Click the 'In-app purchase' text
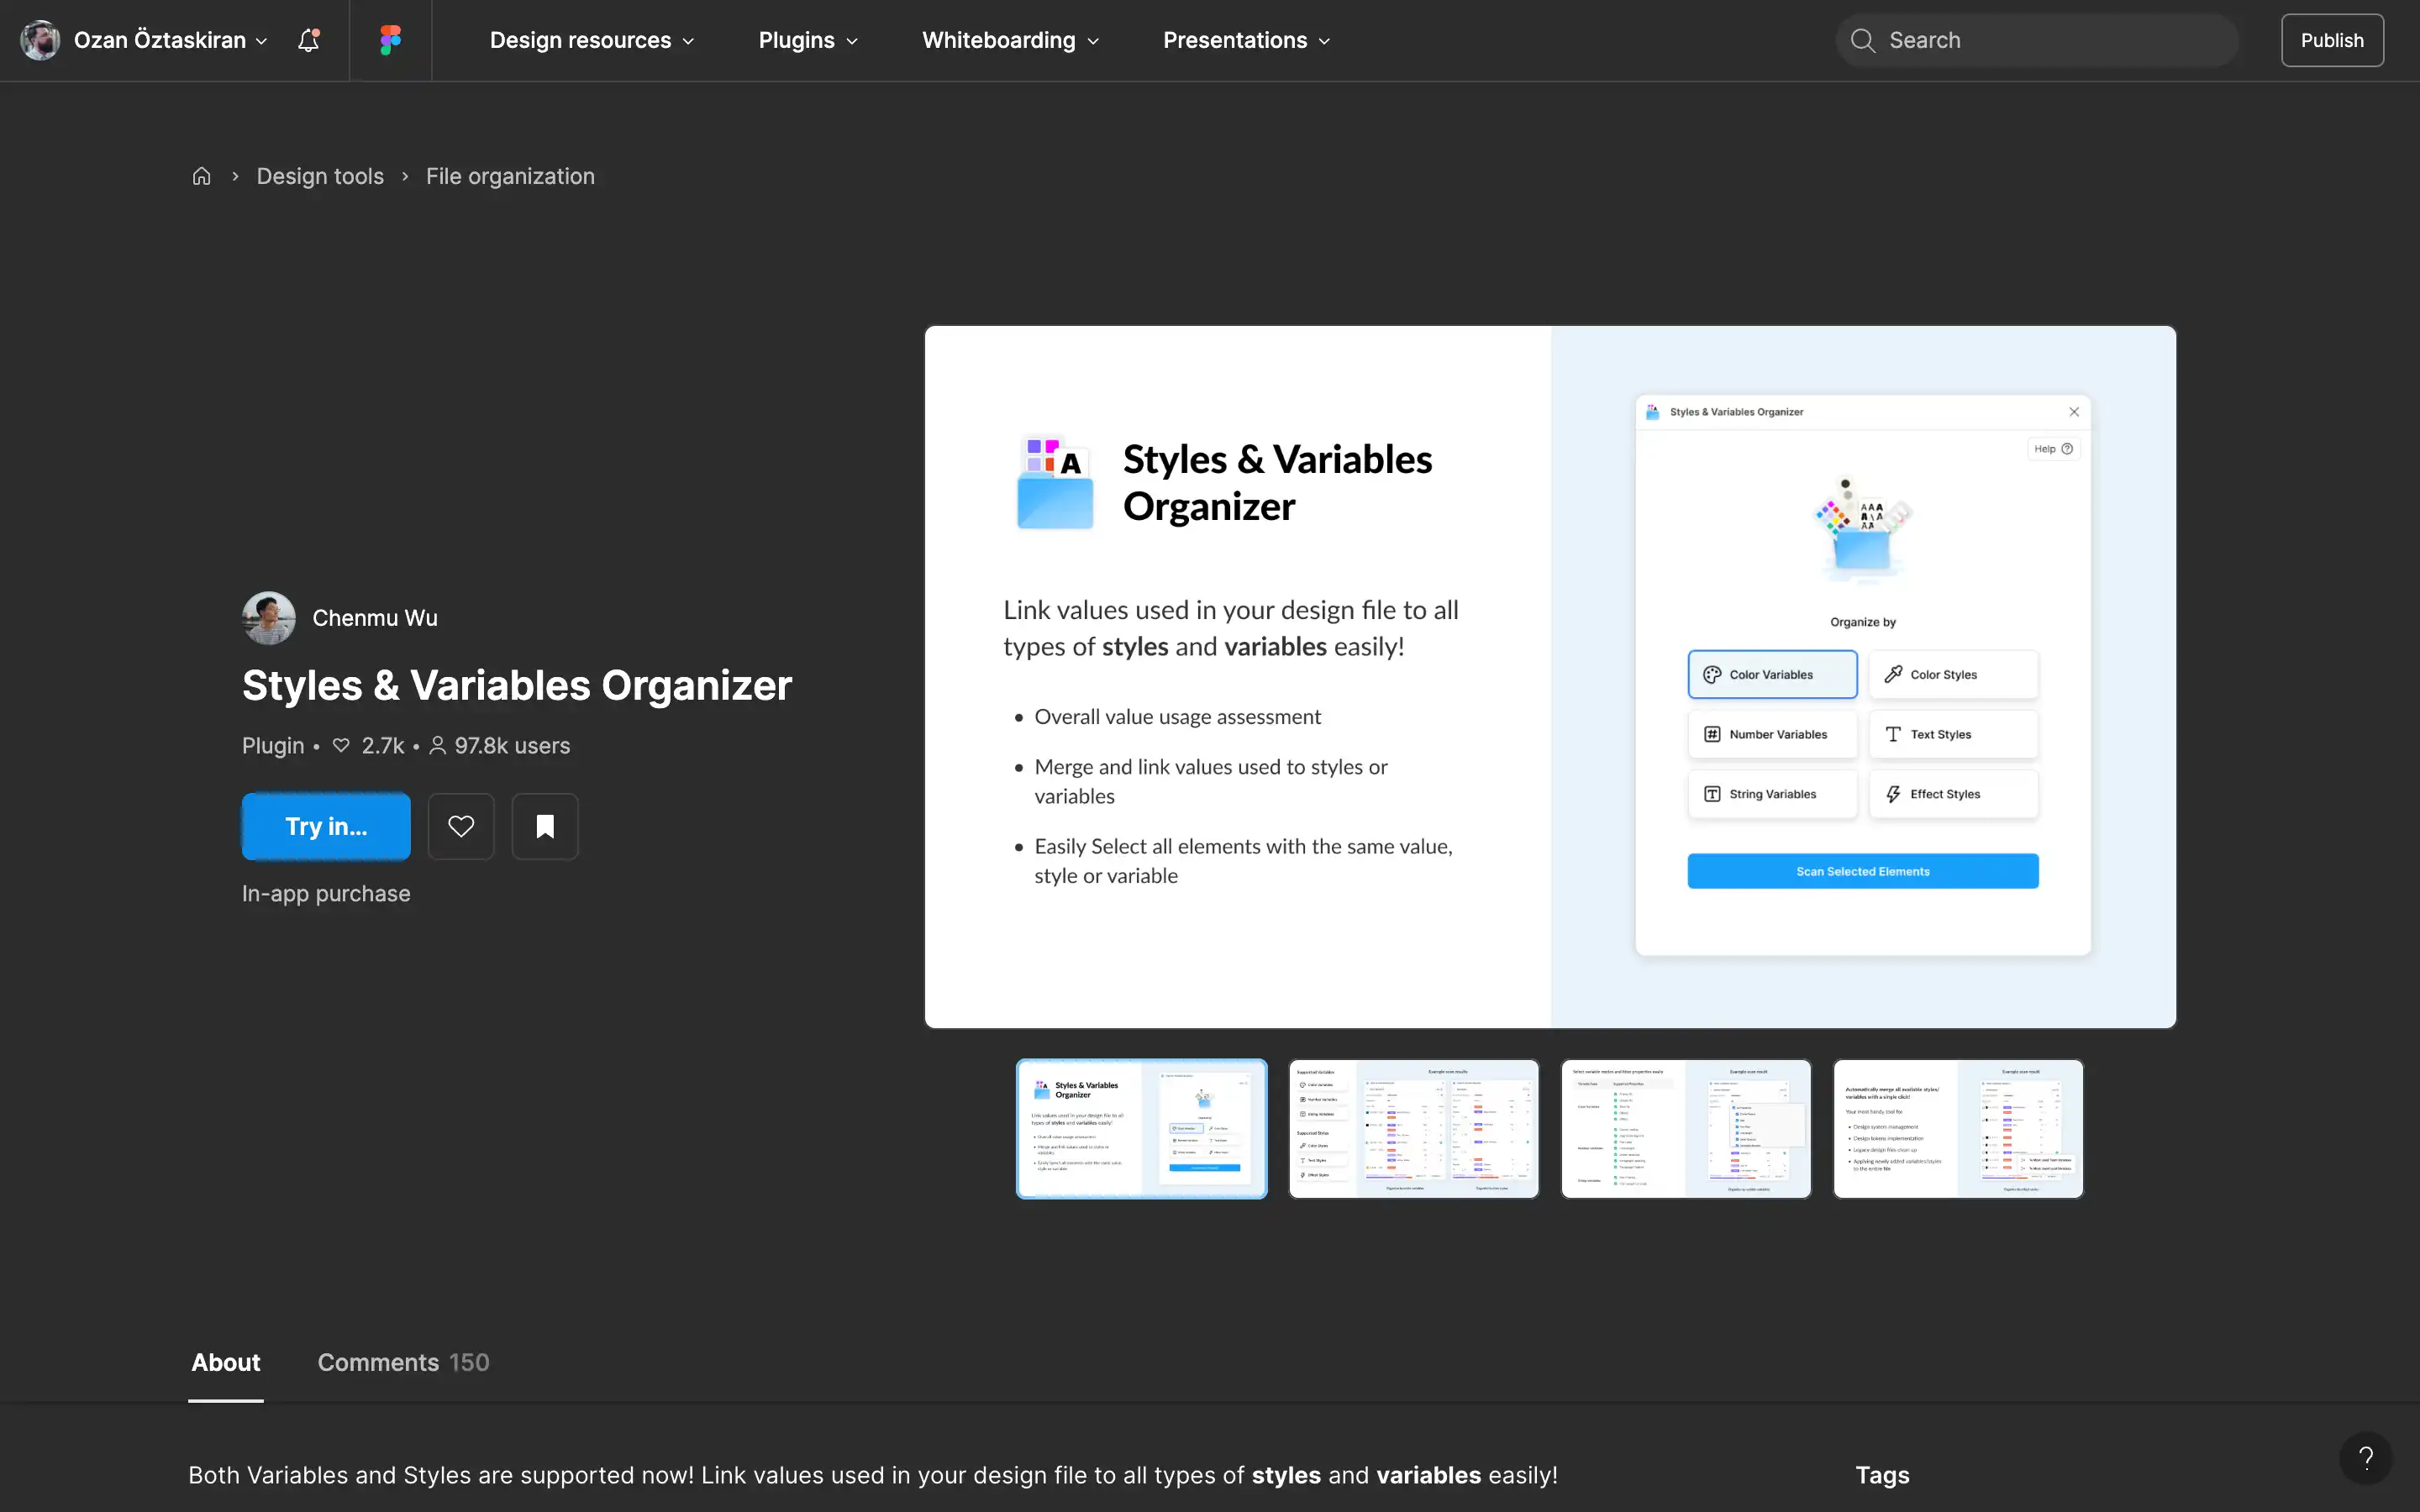Screen dimensions: 2420x1512 click(x=326, y=894)
